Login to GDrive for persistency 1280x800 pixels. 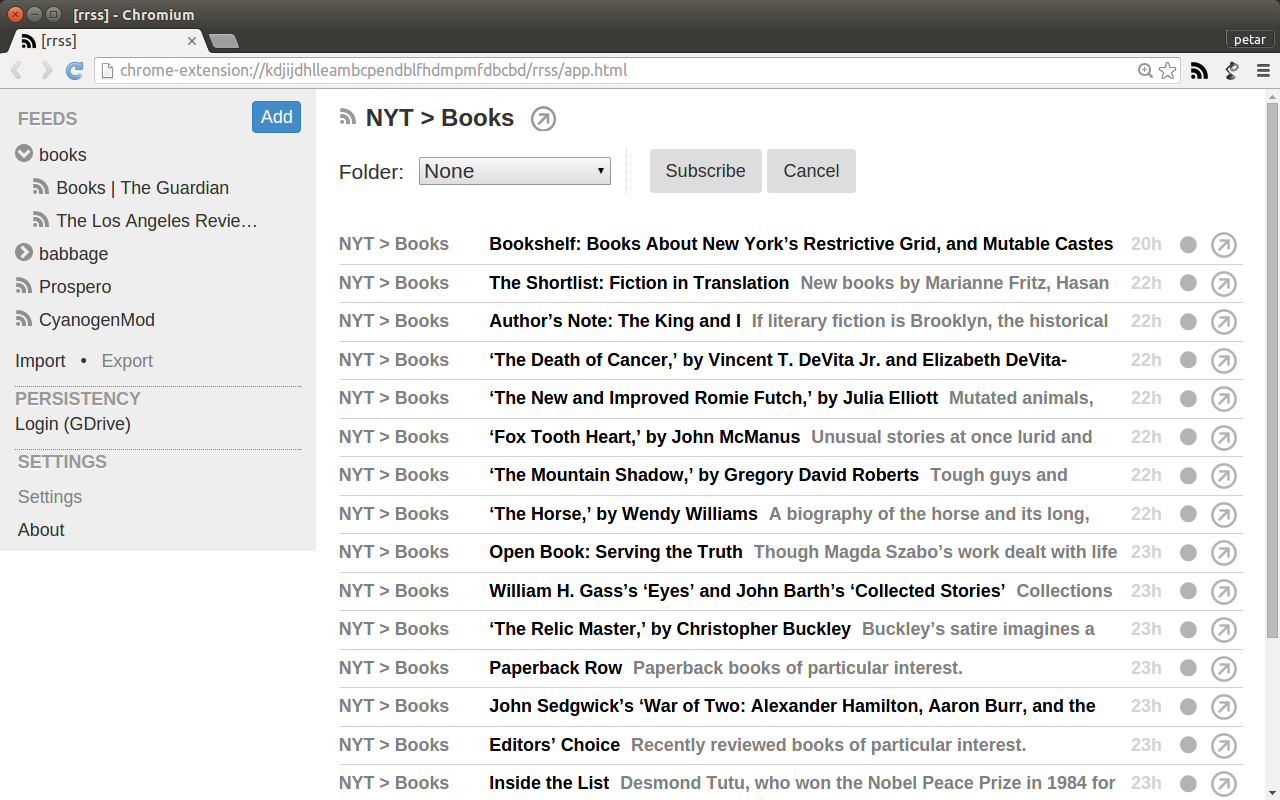tap(73, 424)
